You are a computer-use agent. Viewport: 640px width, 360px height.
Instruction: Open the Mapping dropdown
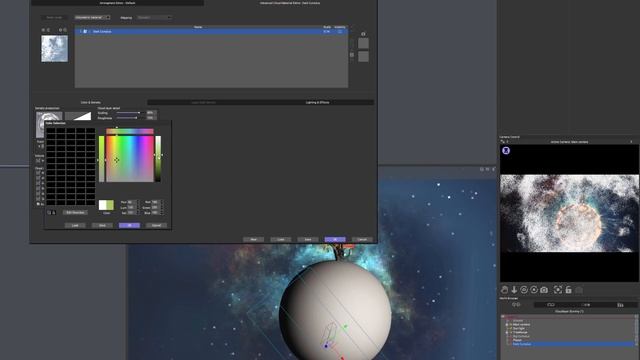(154, 18)
